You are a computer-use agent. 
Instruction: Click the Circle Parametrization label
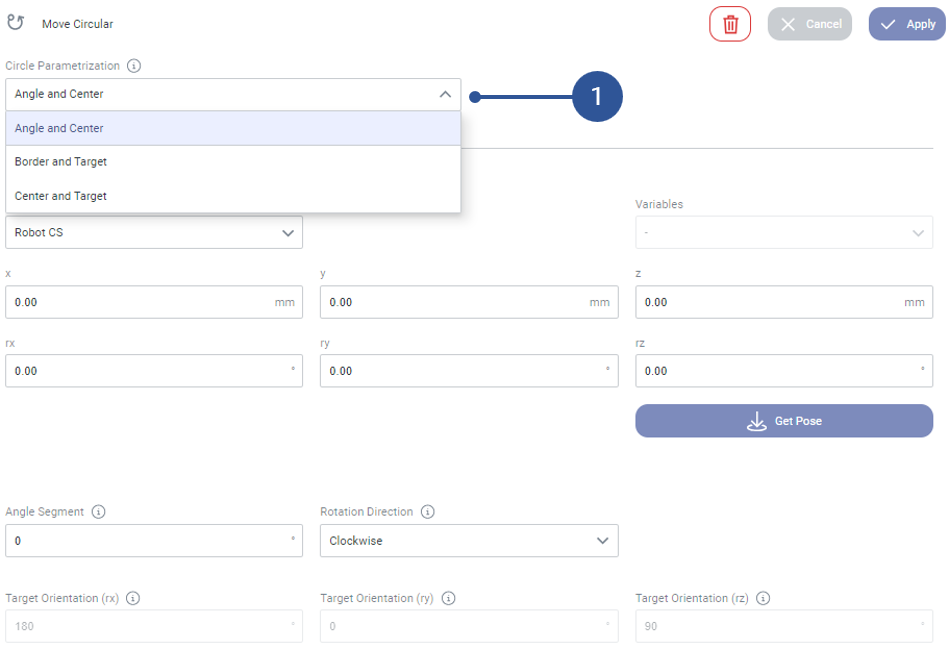click(x=62, y=65)
